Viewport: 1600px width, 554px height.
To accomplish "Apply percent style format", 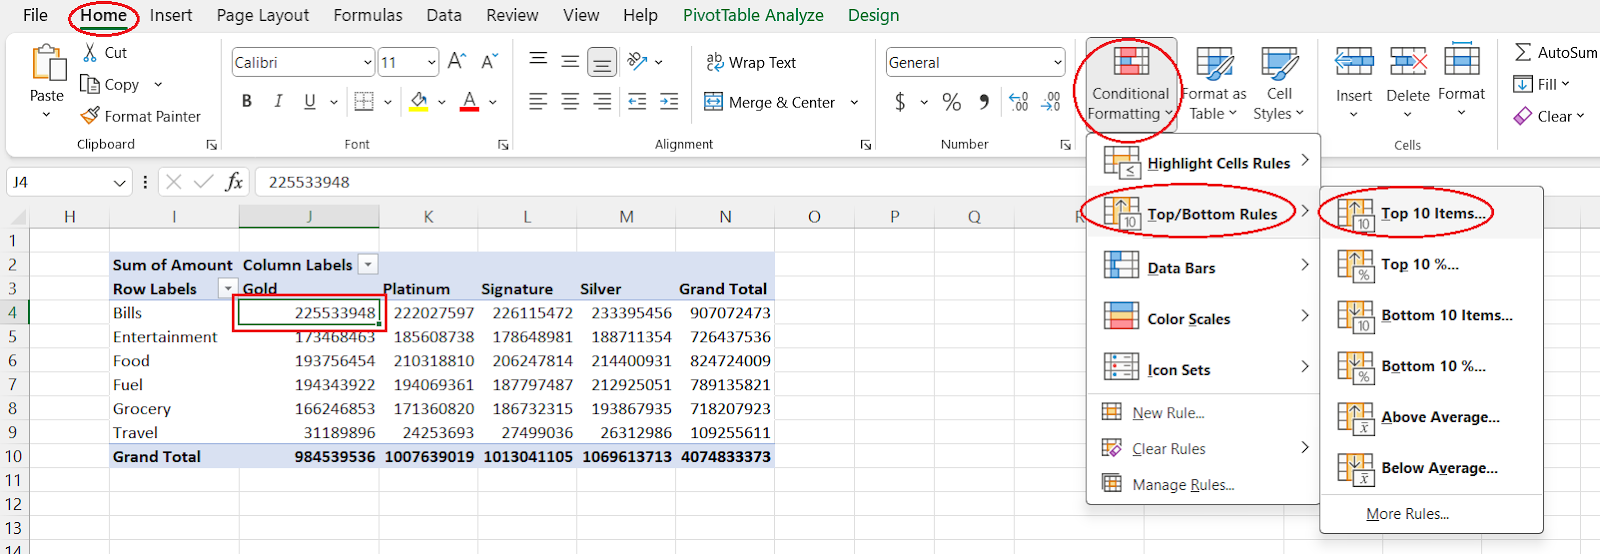I will [x=952, y=102].
